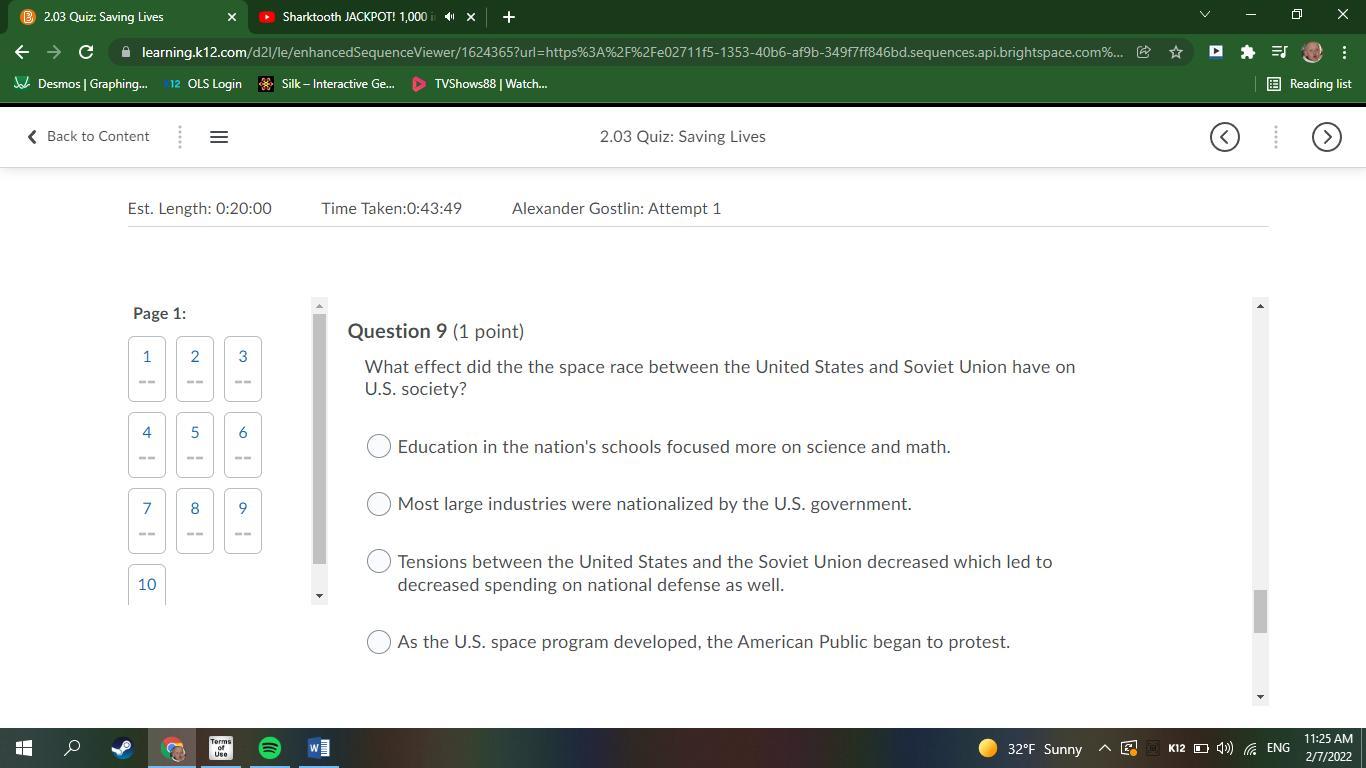Jump to question 7 in the navigator
The width and height of the screenshot is (1366, 768).
pos(147,521)
